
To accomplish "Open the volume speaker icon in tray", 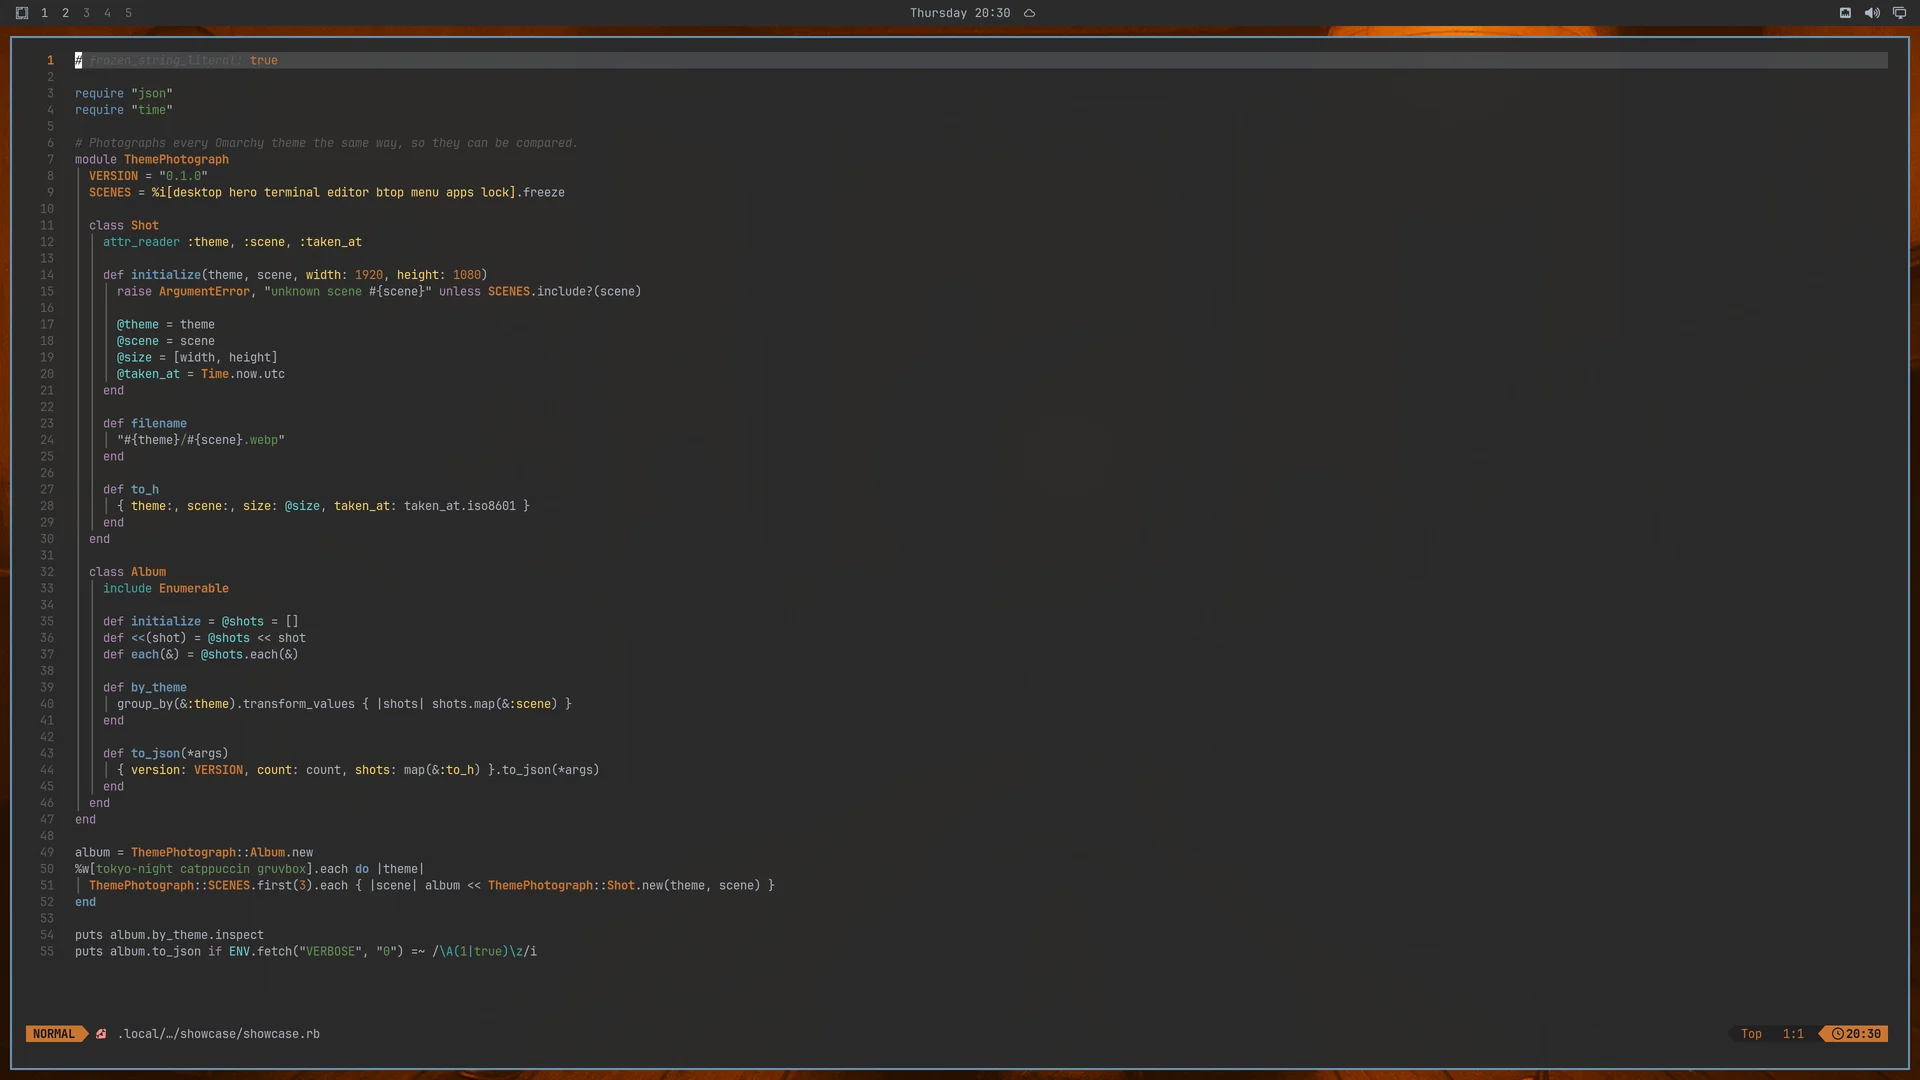I will click(x=1872, y=13).
